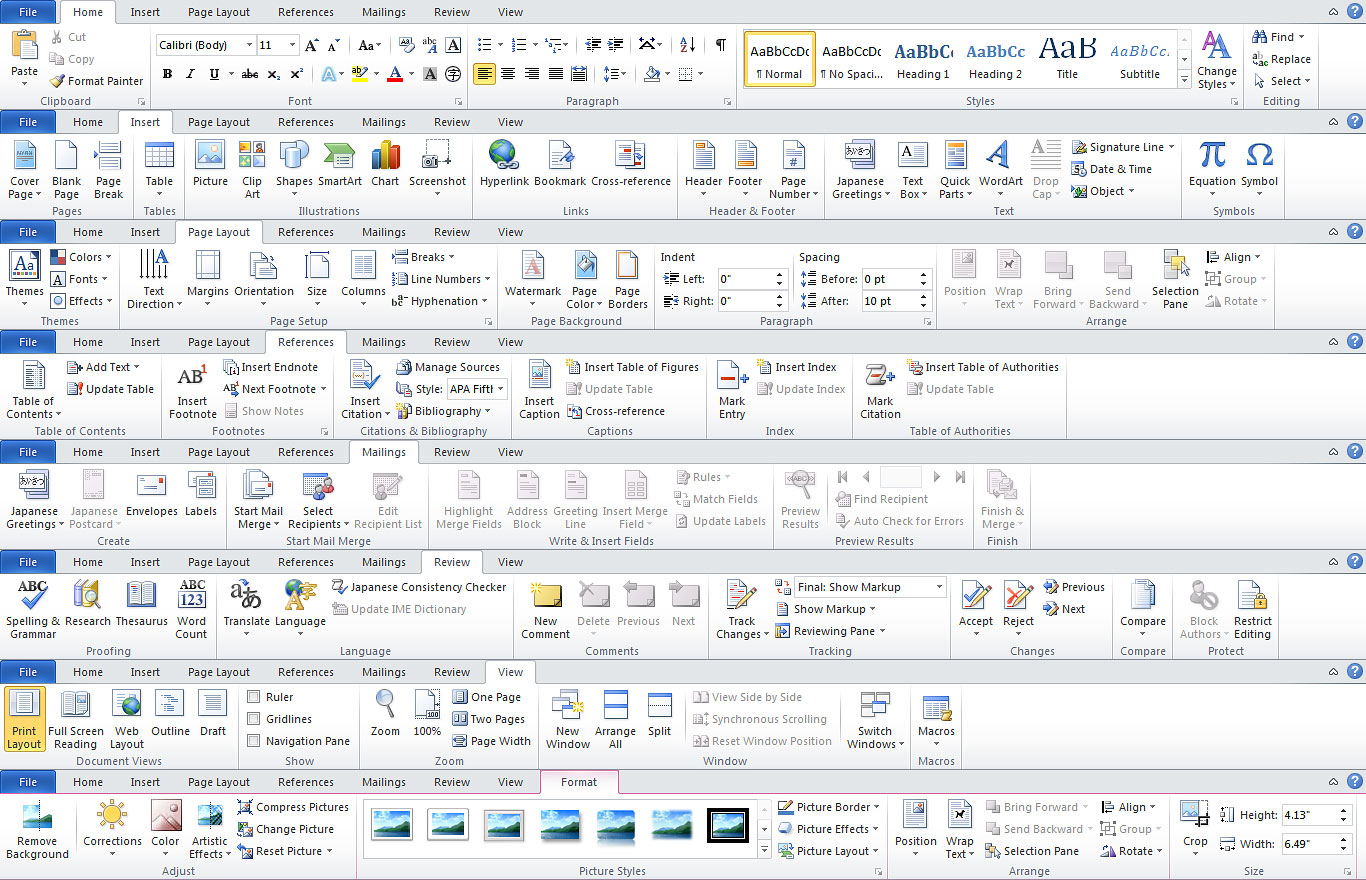Image resolution: width=1366 pixels, height=880 pixels.
Task: Check the Navigation Pane box
Action: point(254,741)
